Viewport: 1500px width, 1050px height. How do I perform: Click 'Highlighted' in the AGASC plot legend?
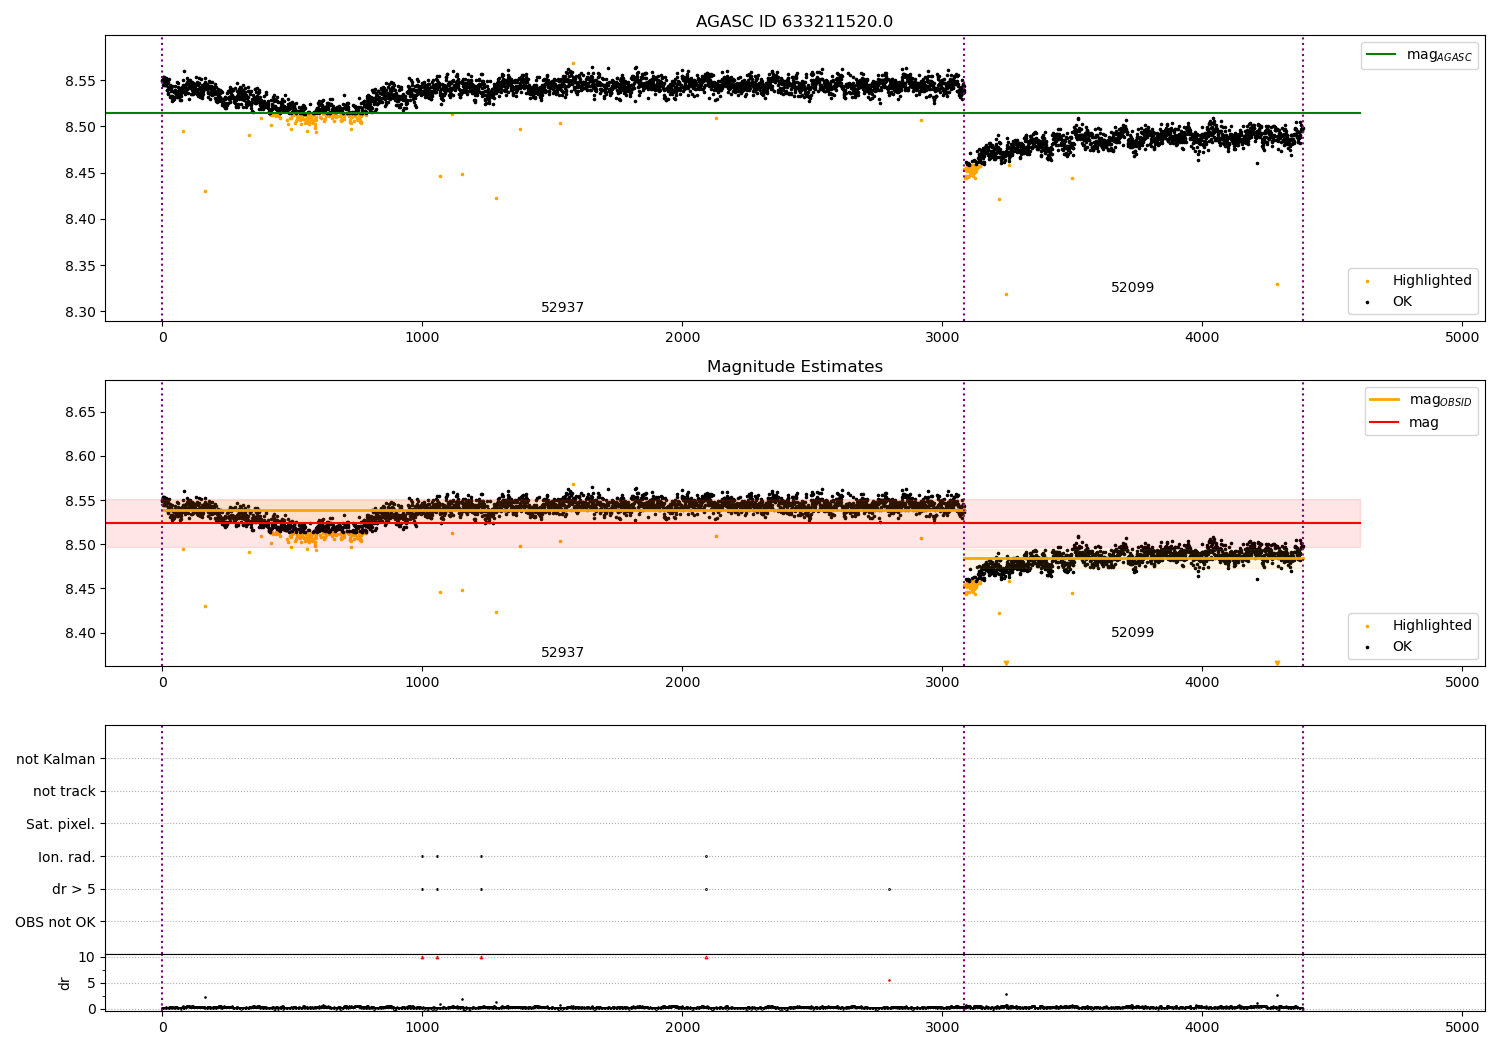click(x=1419, y=280)
